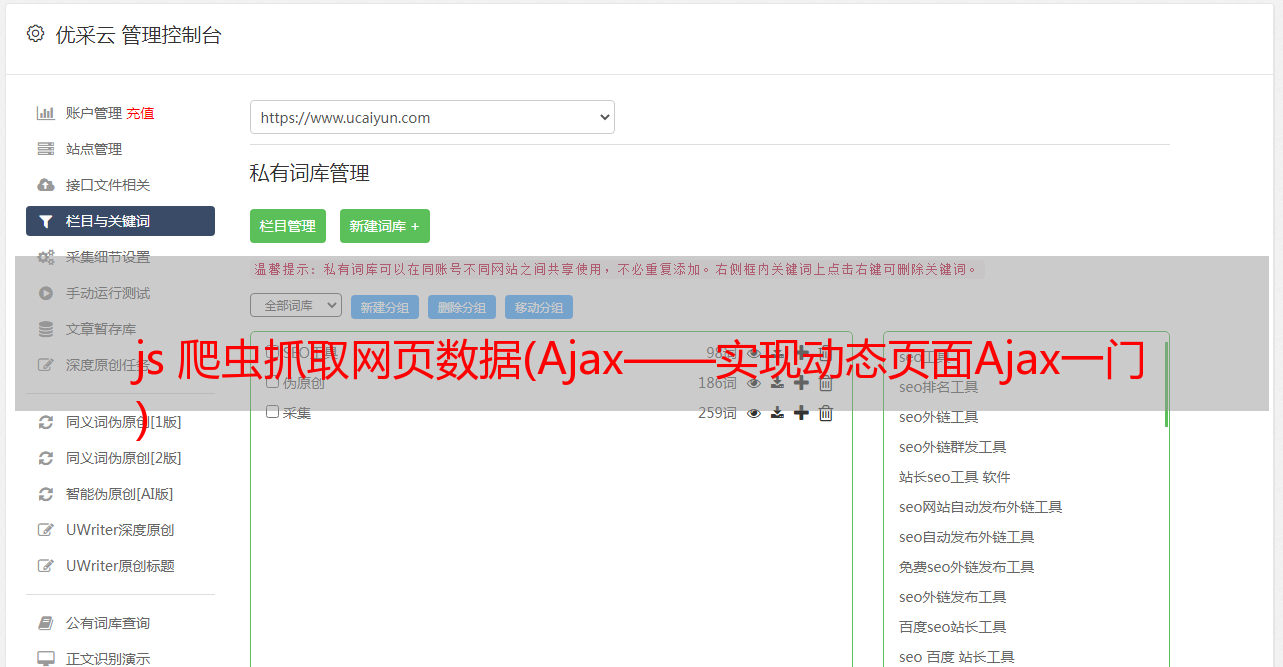Click download icon in 采集 row
Viewport: 1283px width, 667px height.
pyautogui.click(x=777, y=413)
